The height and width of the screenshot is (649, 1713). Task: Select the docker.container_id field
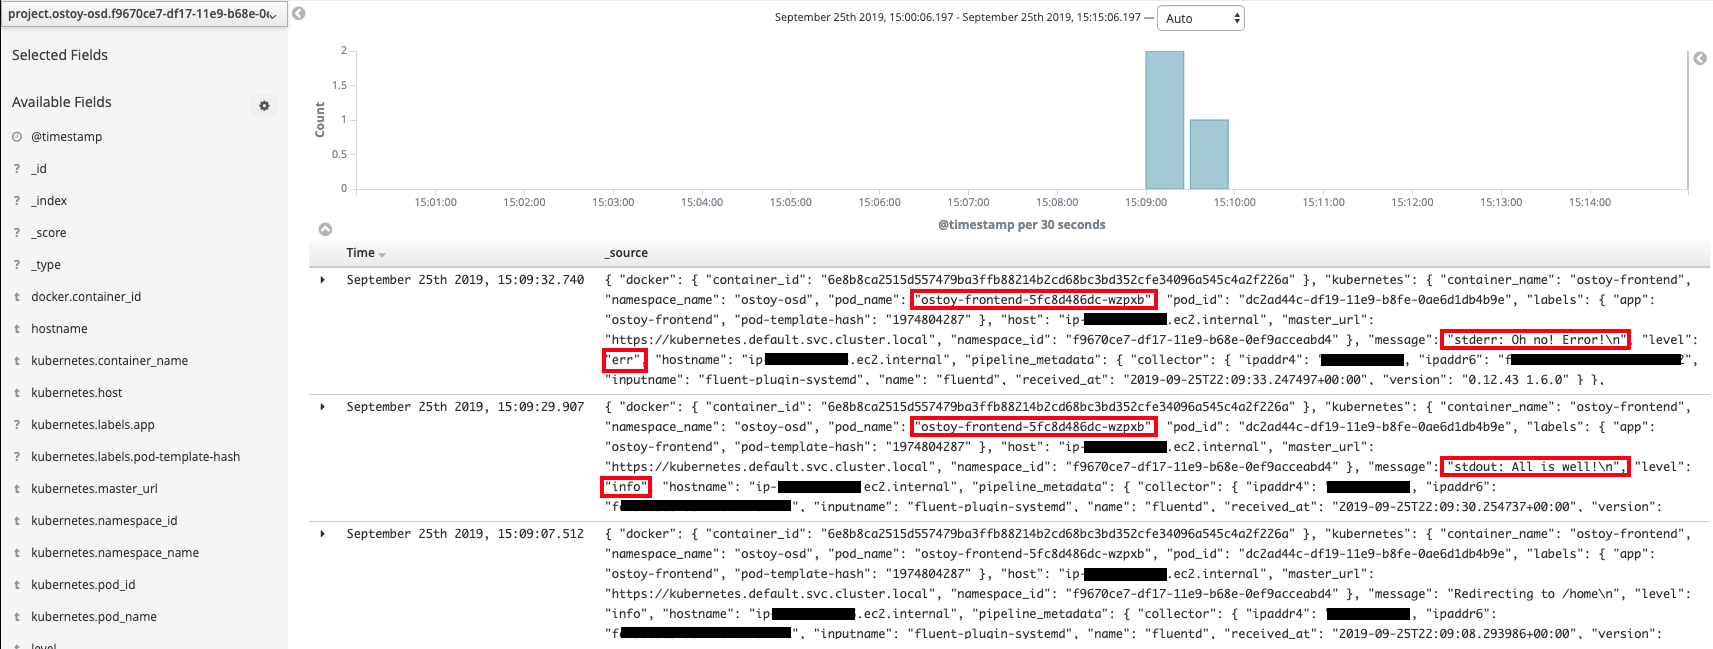[x=86, y=297]
